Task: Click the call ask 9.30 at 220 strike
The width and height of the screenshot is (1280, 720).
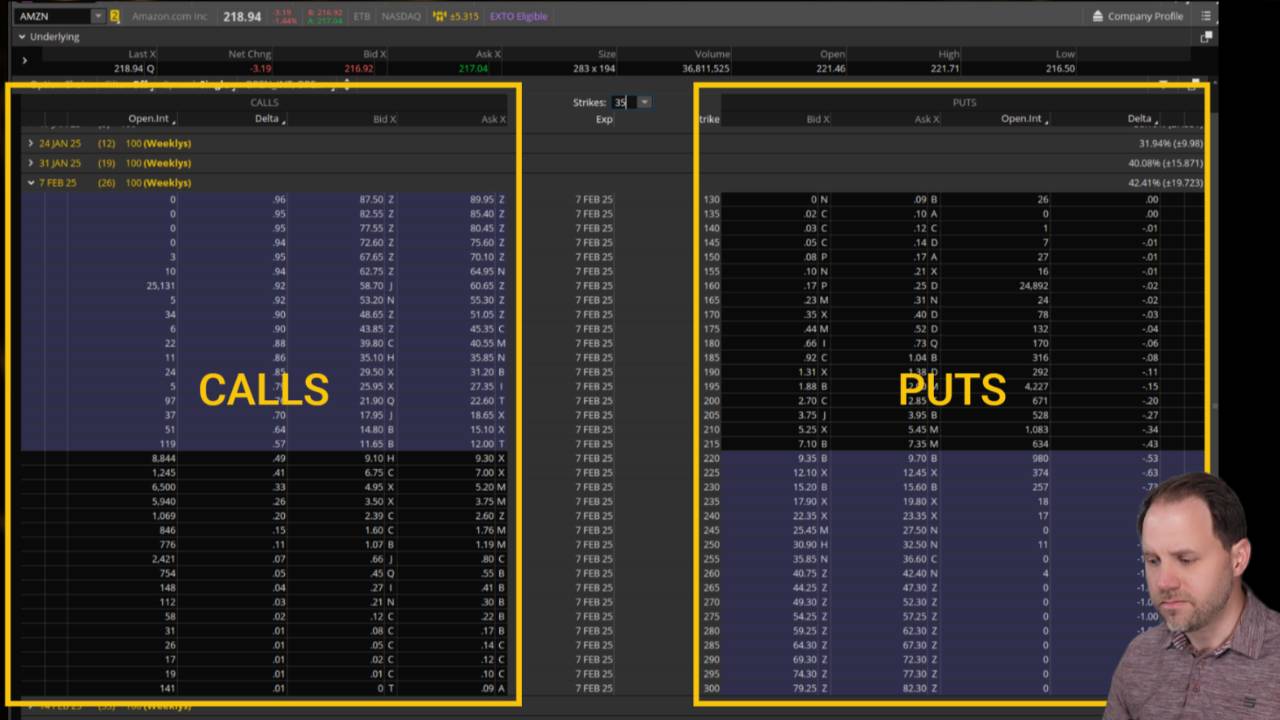Action: click(x=485, y=459)
